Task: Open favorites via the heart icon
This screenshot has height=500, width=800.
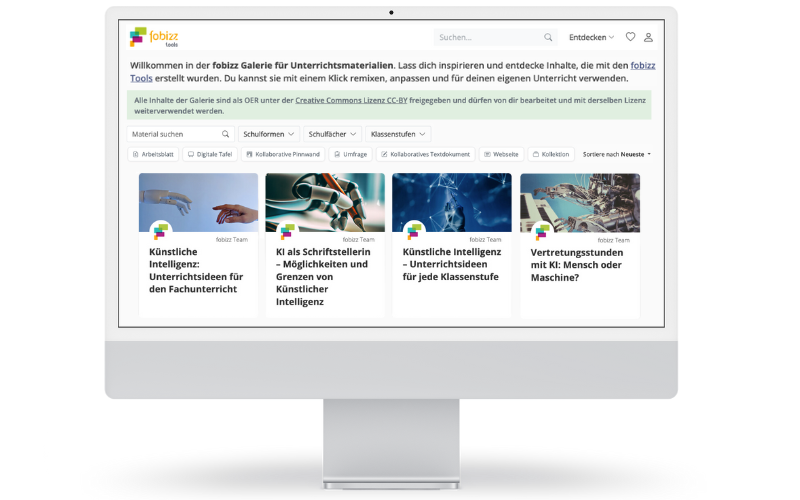Action: tap(630, 38)
